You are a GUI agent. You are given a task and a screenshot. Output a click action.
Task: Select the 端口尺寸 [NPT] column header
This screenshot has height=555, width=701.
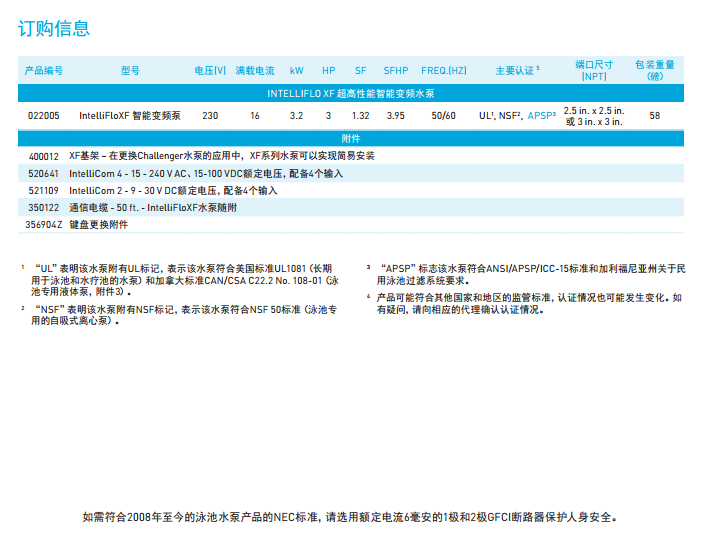coord(594,69)
